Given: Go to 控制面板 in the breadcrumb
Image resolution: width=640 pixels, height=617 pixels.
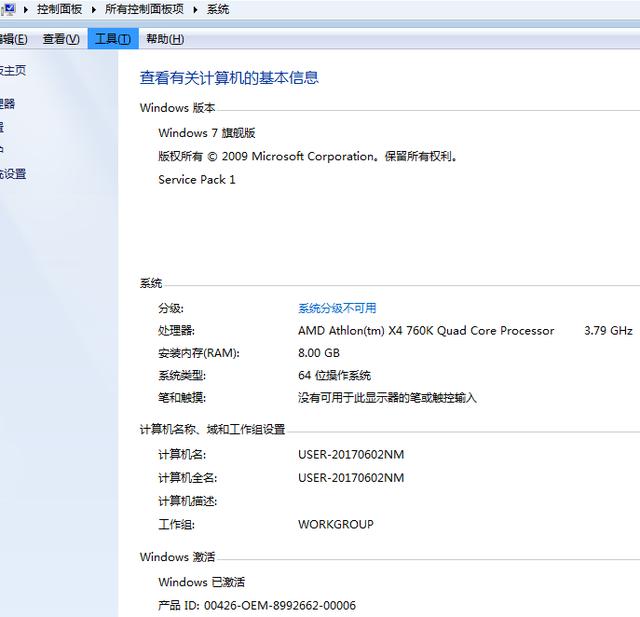Looking at the screenshot, I should [x=61, y=9].
